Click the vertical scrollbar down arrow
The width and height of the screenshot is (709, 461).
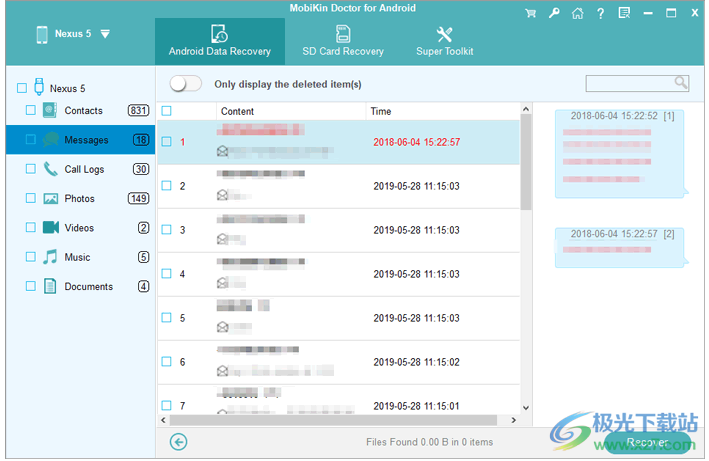coord(525,408)
